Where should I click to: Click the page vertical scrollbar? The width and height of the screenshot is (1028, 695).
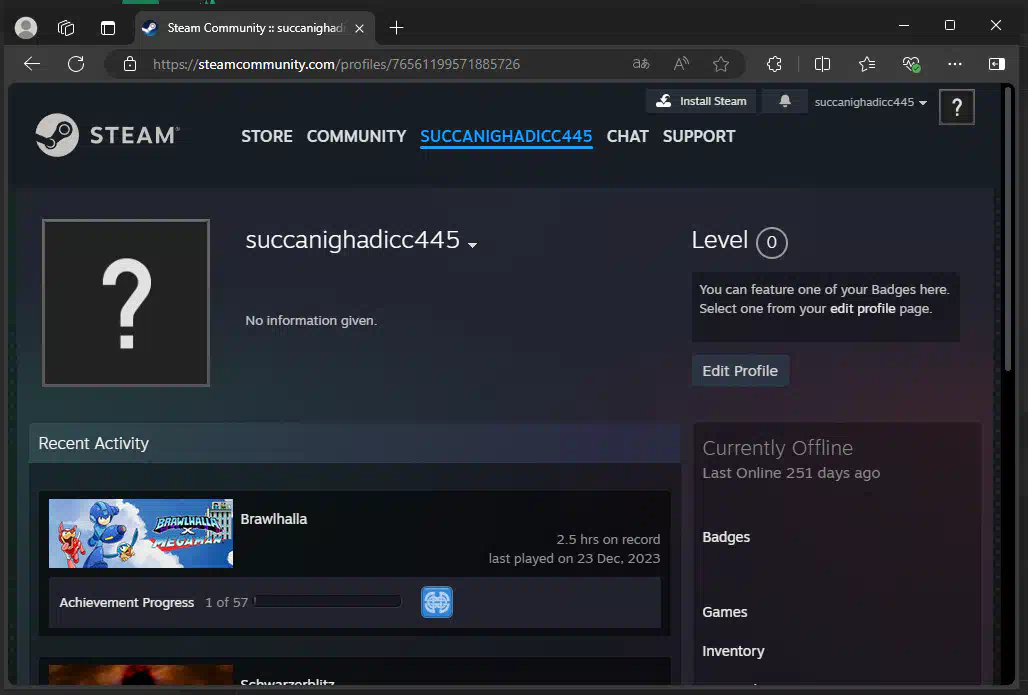[1009, 229]
